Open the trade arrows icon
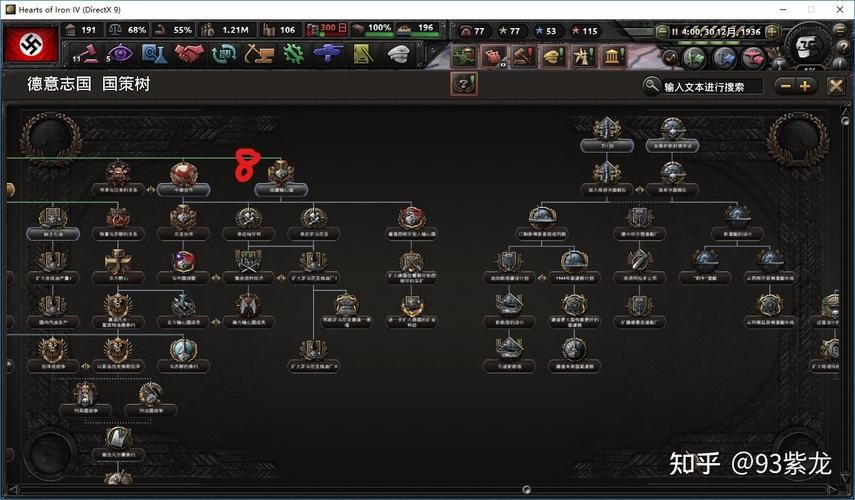 (x=224, y=53)
